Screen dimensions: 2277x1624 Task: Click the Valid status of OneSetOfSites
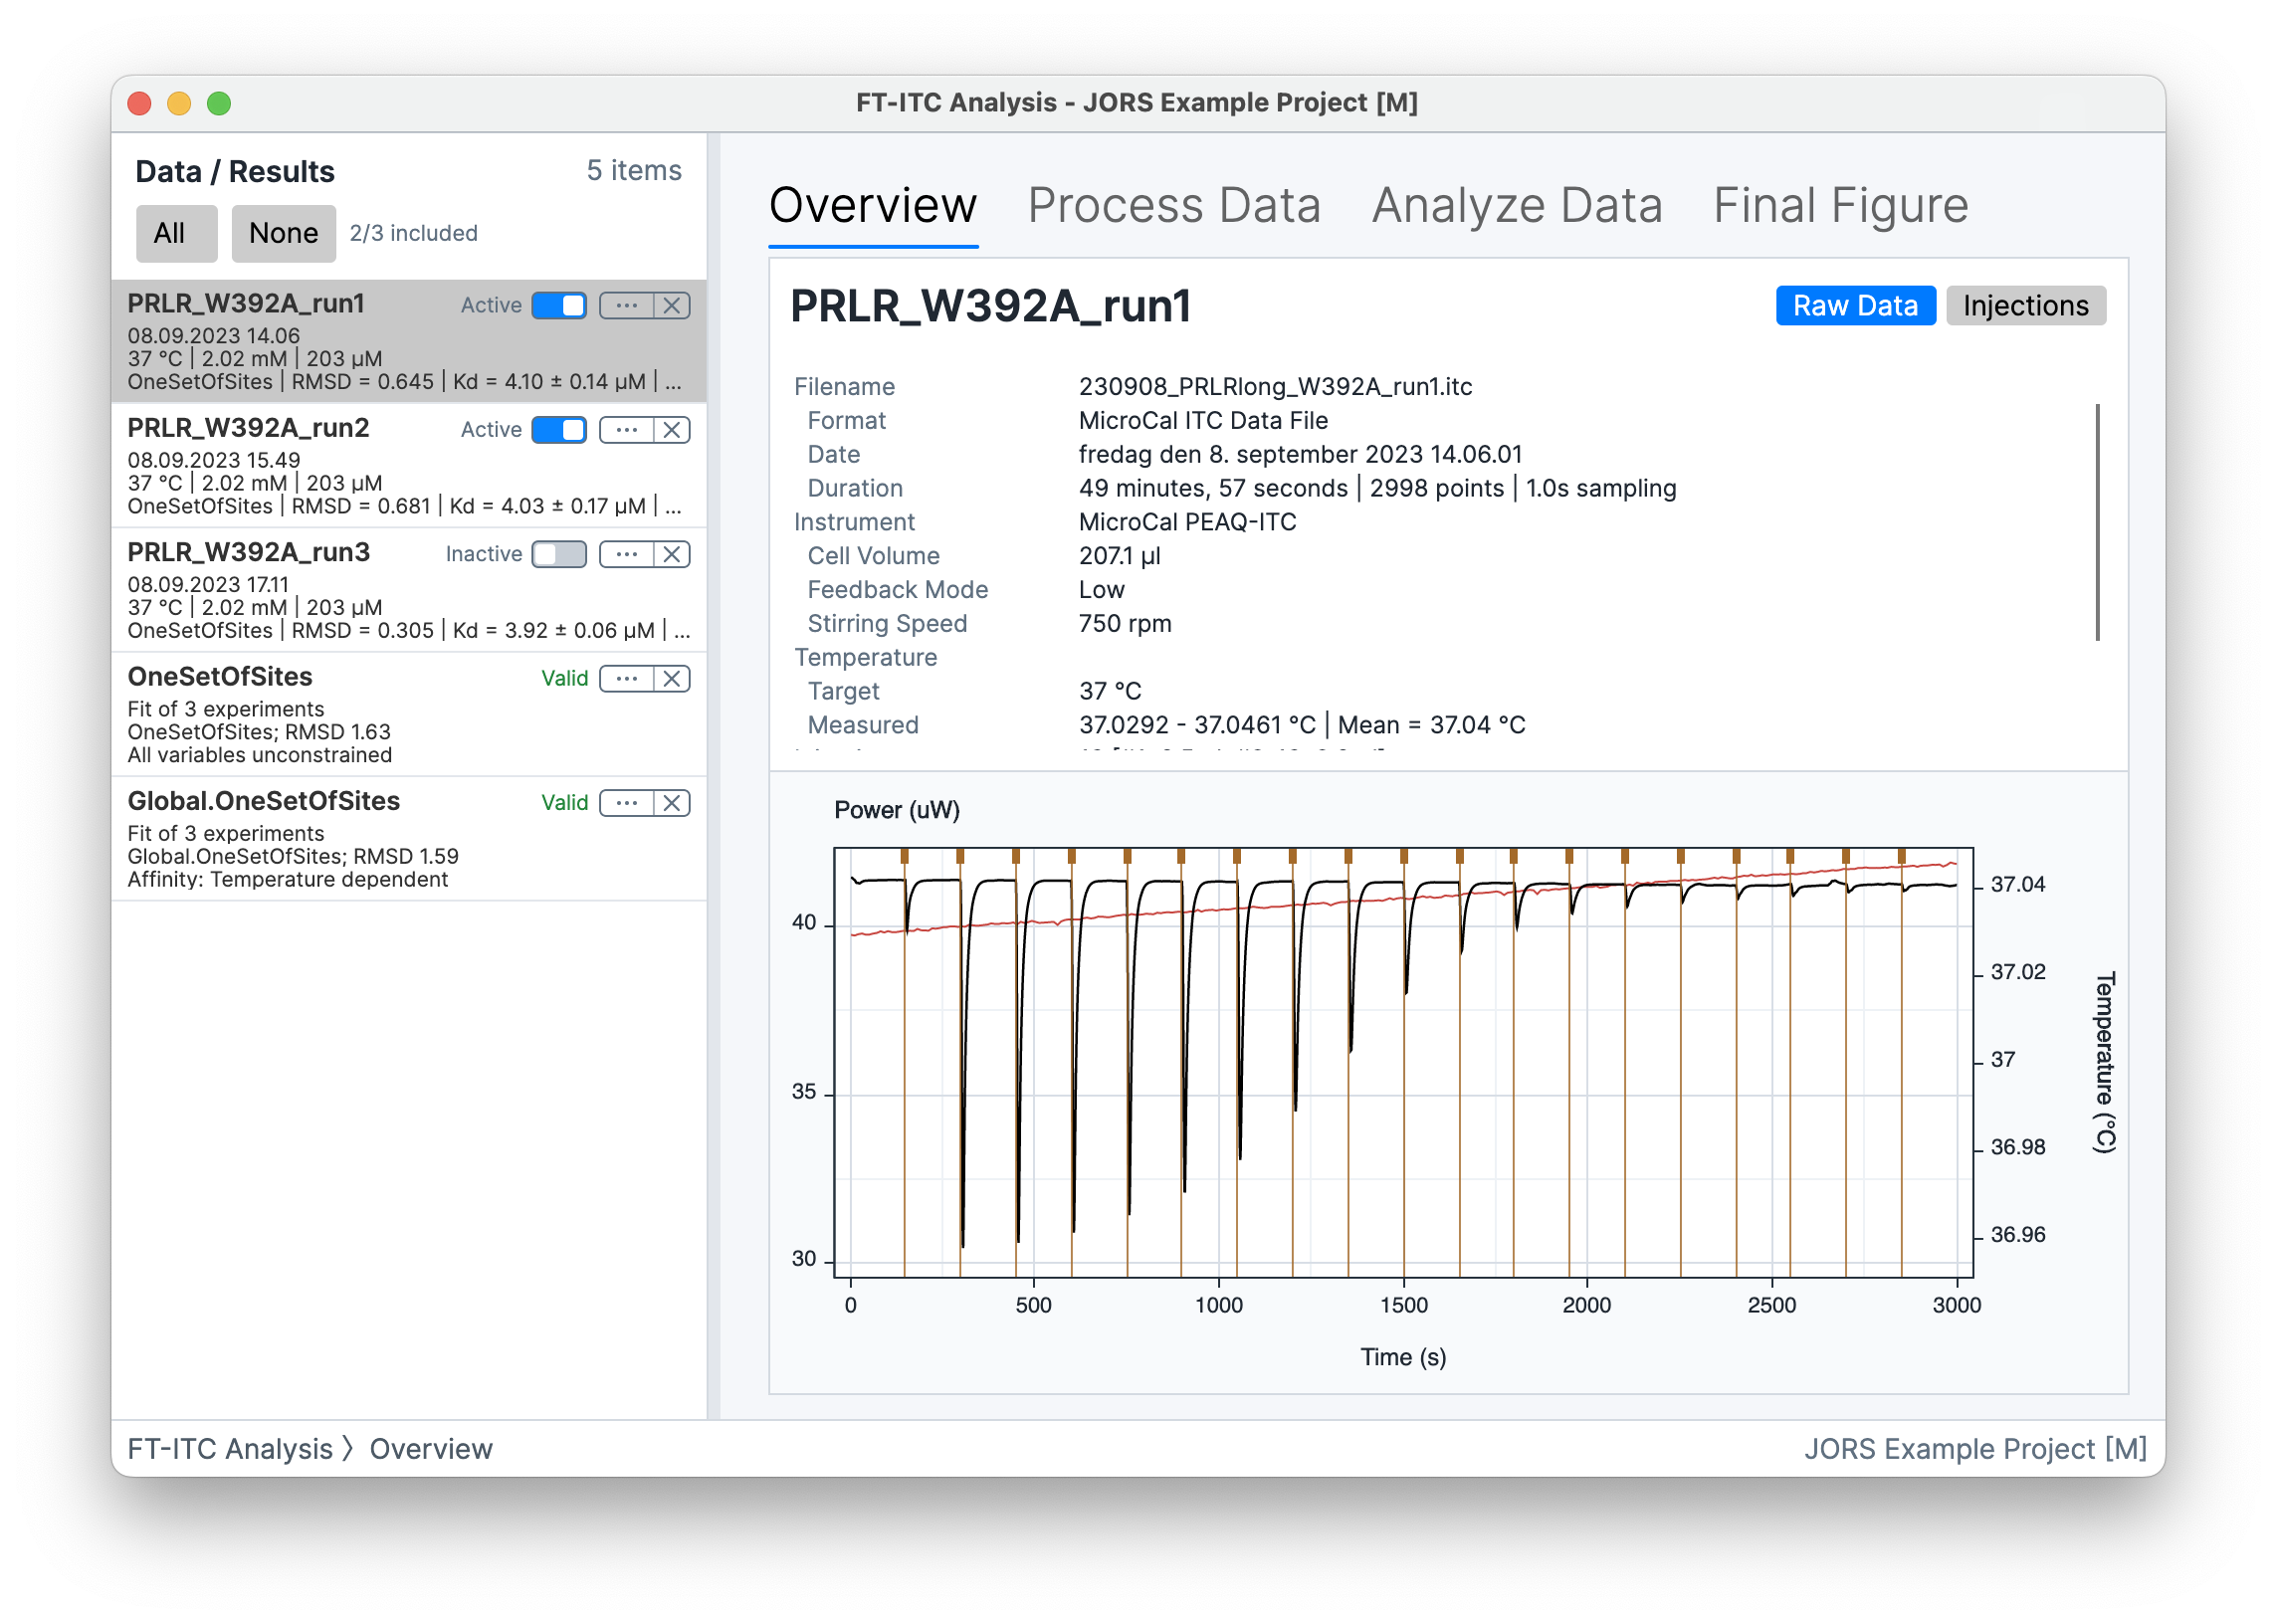click(x=564, y=679)
